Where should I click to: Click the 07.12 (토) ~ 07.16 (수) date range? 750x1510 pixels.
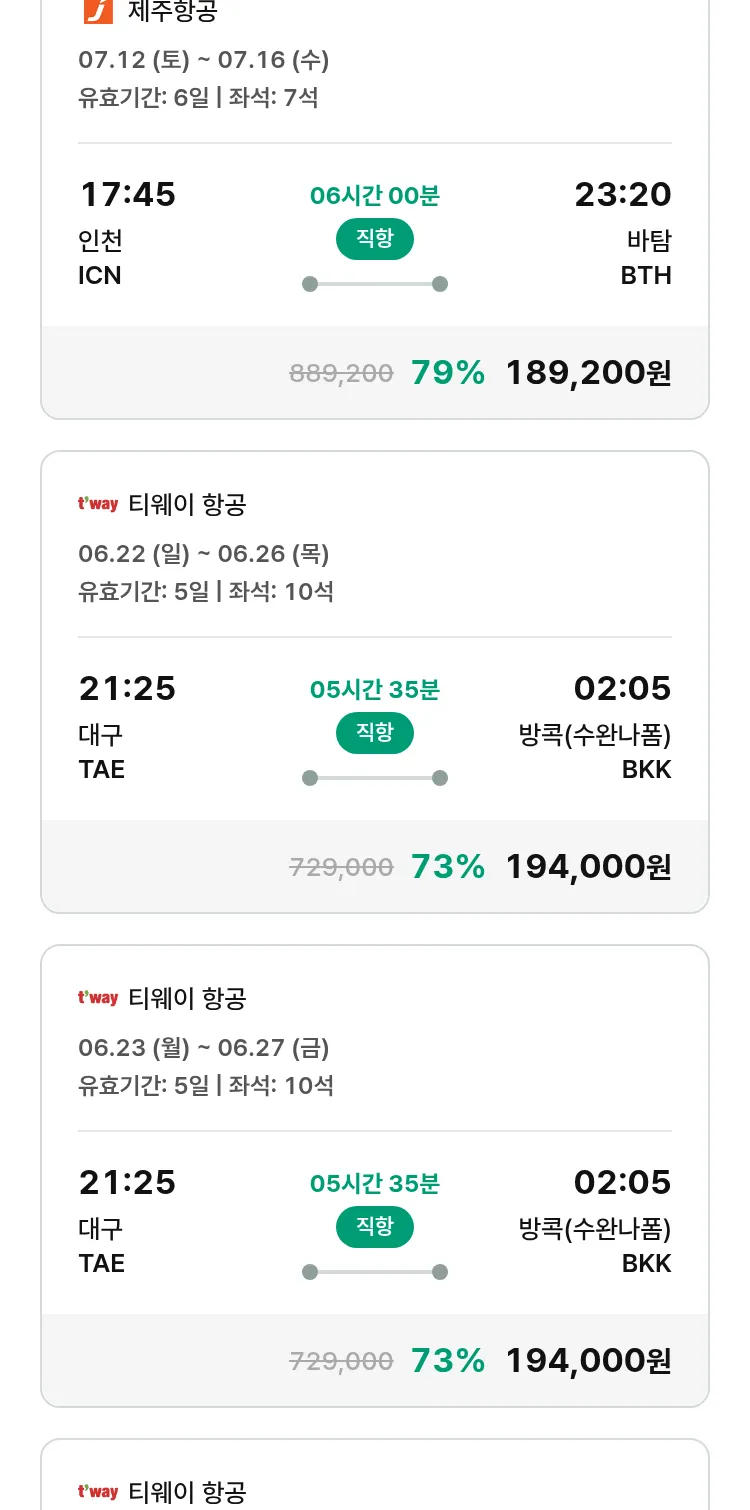point(204,60)
